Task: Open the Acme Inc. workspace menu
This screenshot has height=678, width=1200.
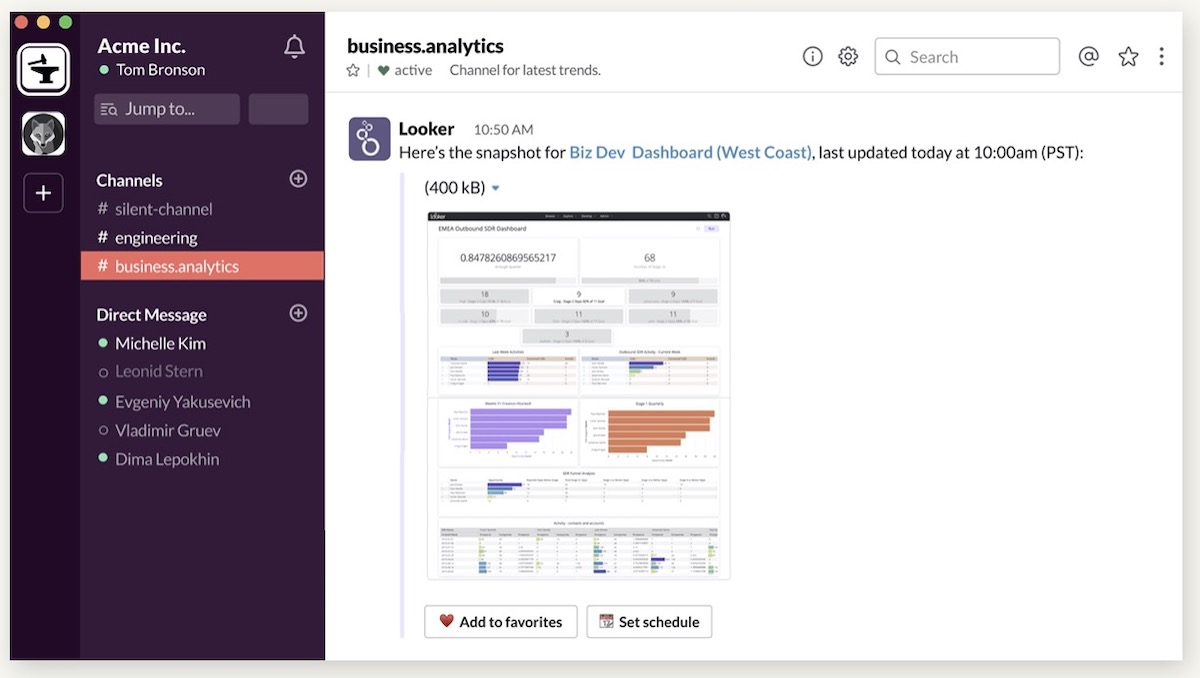Action: coord(141,45)
